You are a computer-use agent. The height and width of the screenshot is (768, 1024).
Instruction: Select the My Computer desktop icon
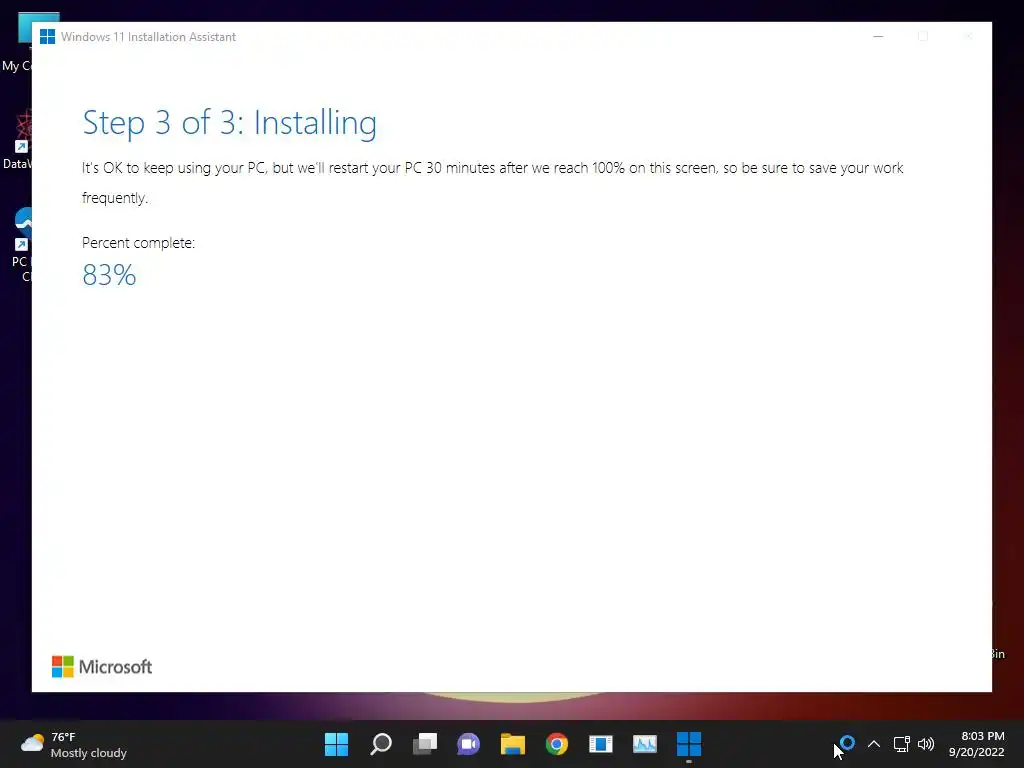pyautogui.click(x=20, y=42)
